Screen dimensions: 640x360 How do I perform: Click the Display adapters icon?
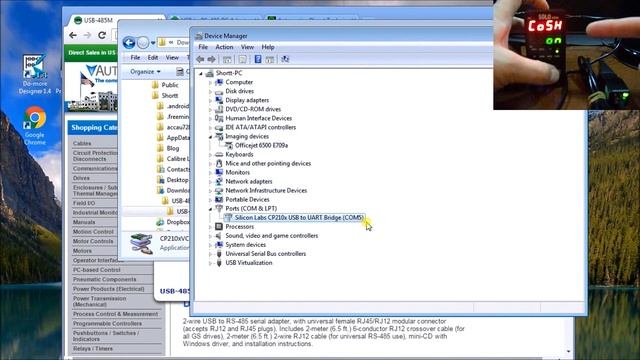pos(219,100)
